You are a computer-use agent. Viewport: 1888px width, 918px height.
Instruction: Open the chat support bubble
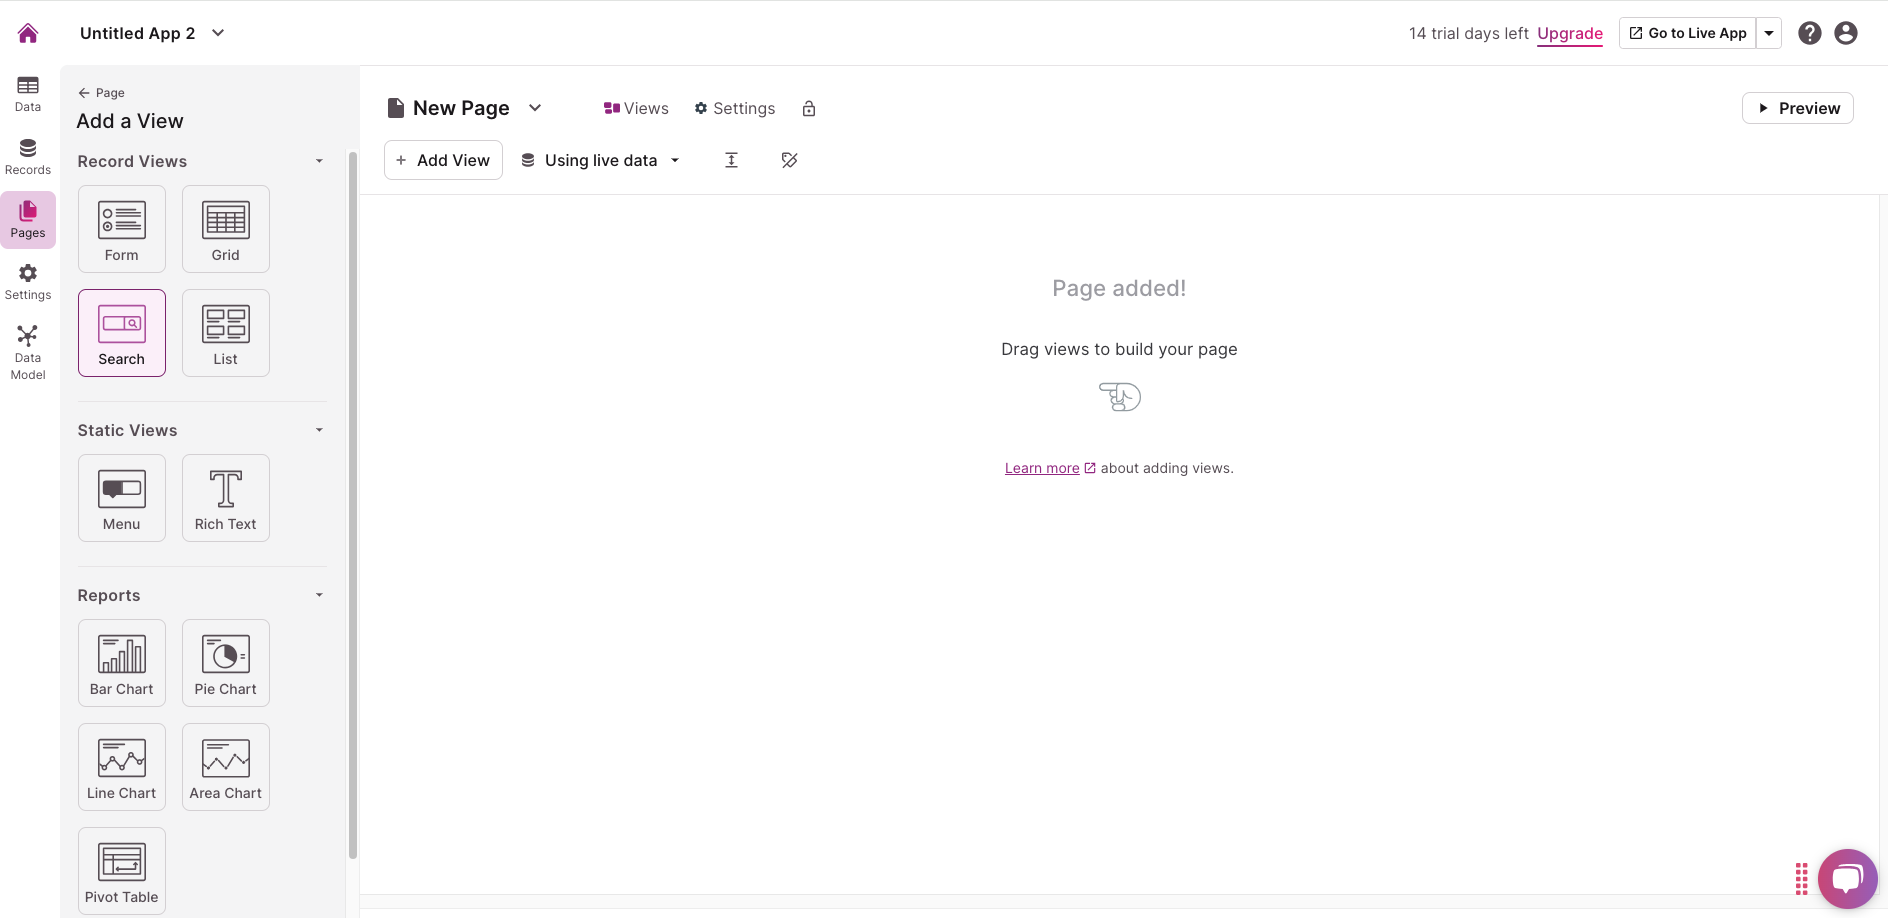pos(1847,879)
